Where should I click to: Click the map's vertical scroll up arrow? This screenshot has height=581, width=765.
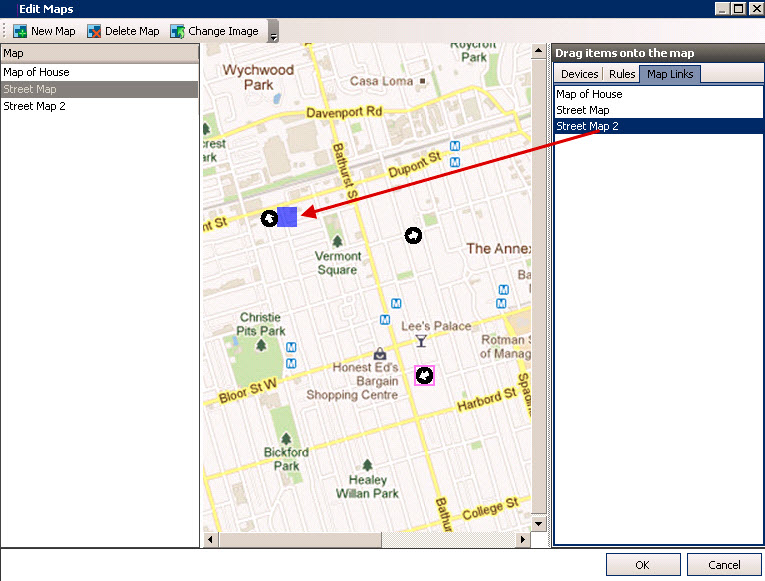[x=538, y=51]
